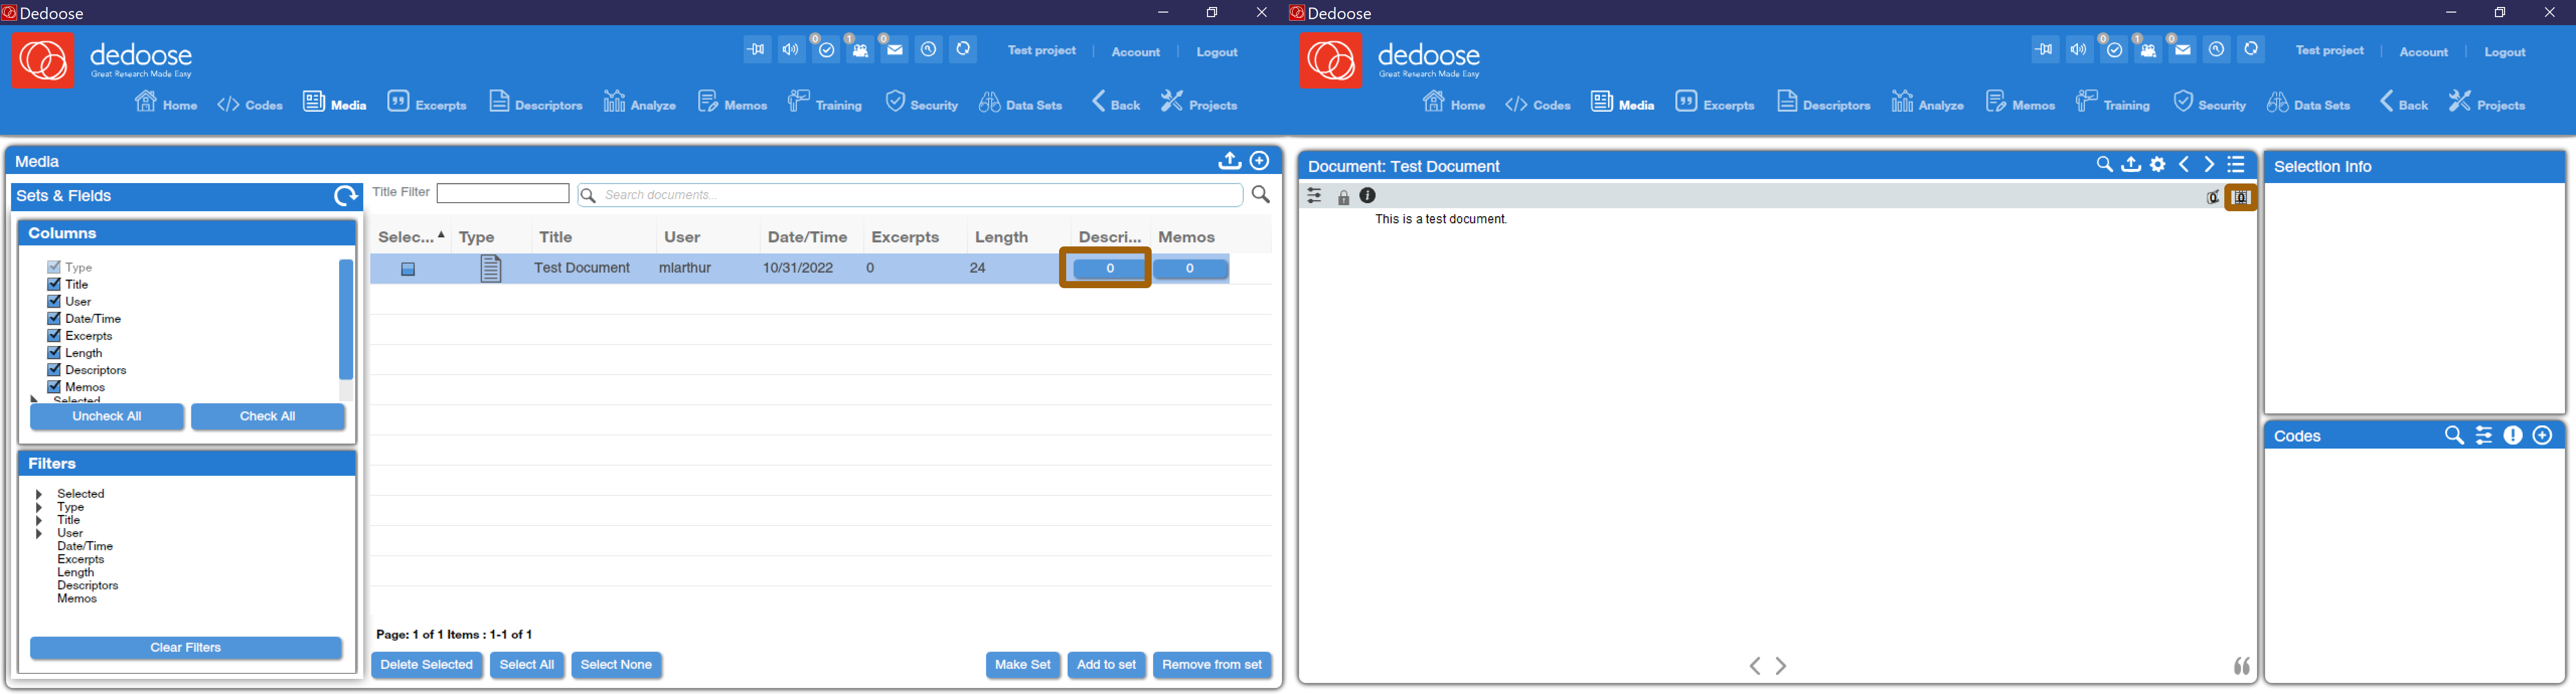Click the sliders options icon in document toolbar
Image resolution: width=2576 pixels, height=694 pixels.
click(x=1314, y=197)
